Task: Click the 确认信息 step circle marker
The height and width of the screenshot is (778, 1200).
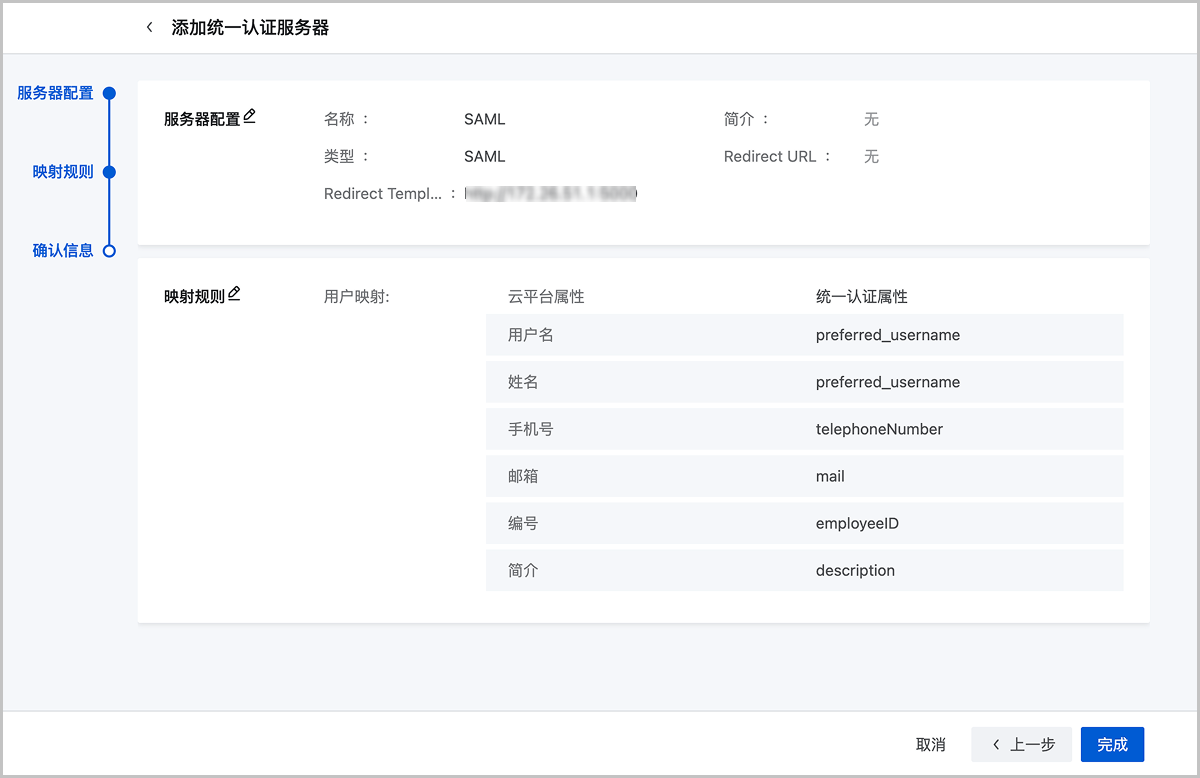Action: pos(110,251)
